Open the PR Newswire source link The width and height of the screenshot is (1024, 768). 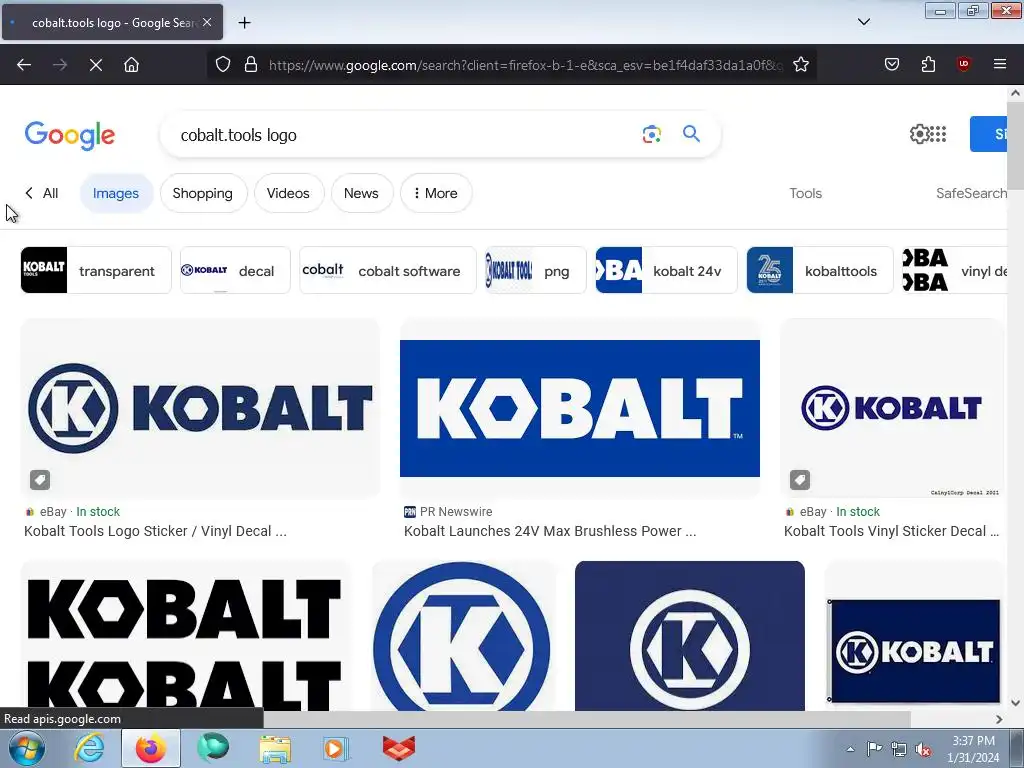tap(448, 512)
